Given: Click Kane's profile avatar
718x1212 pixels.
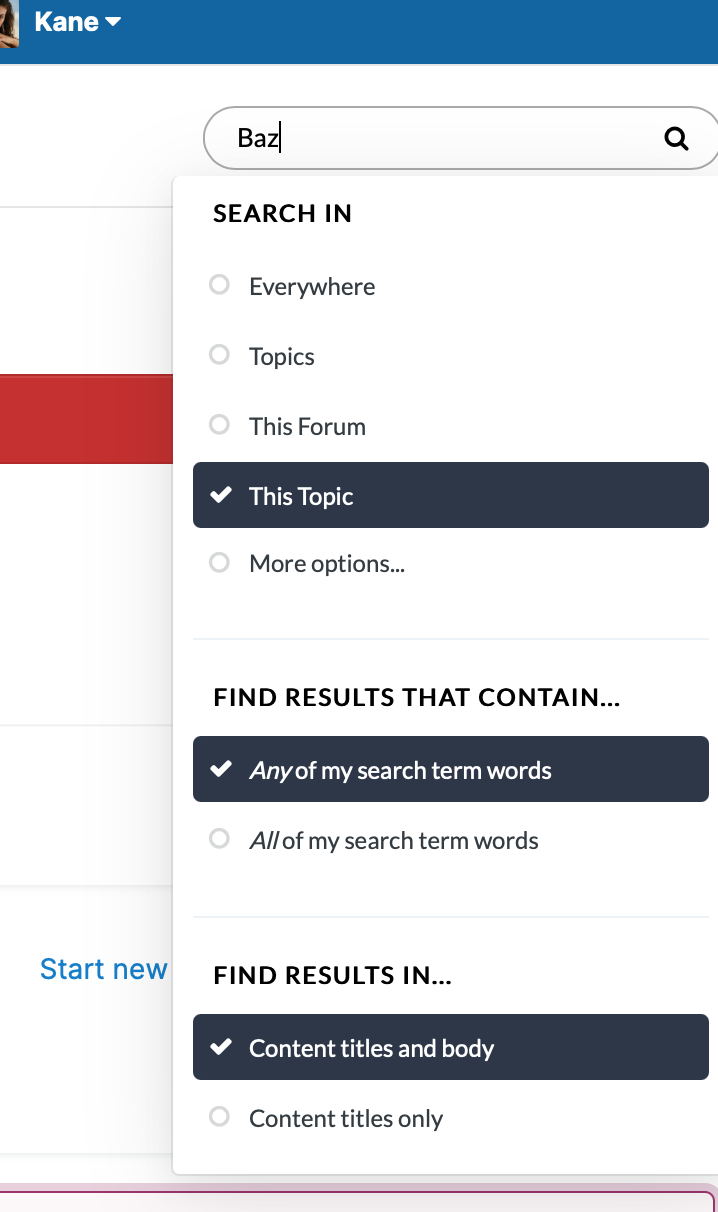Looking at the screenshot, I should (9, 23).
